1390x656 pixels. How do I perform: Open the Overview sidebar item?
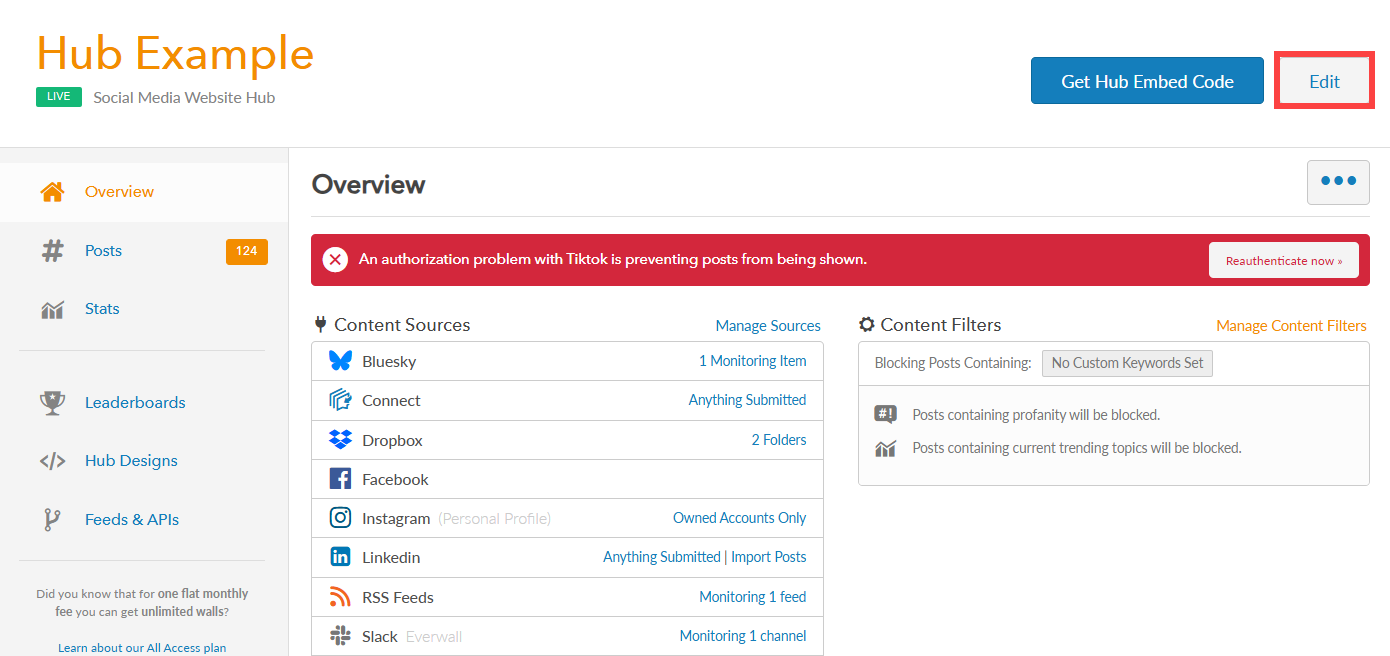point(144,192)
